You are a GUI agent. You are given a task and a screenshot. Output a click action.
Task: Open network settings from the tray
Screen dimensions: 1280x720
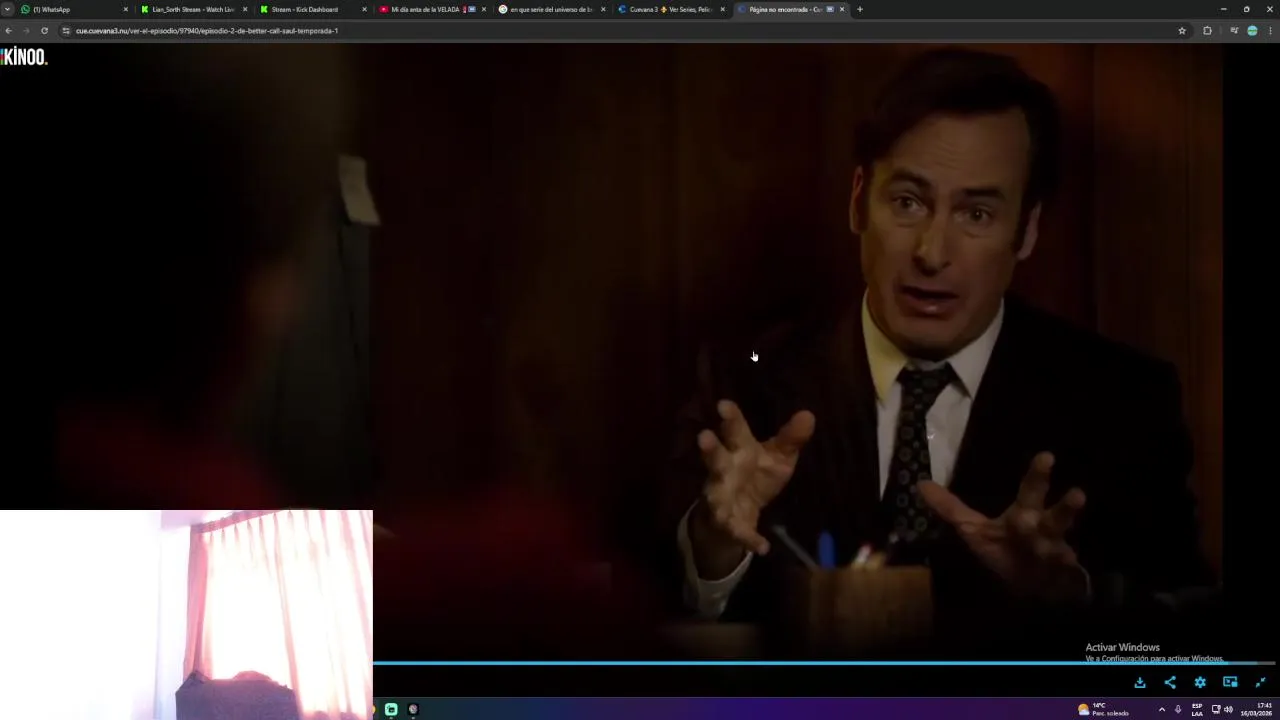point(1216,709)
